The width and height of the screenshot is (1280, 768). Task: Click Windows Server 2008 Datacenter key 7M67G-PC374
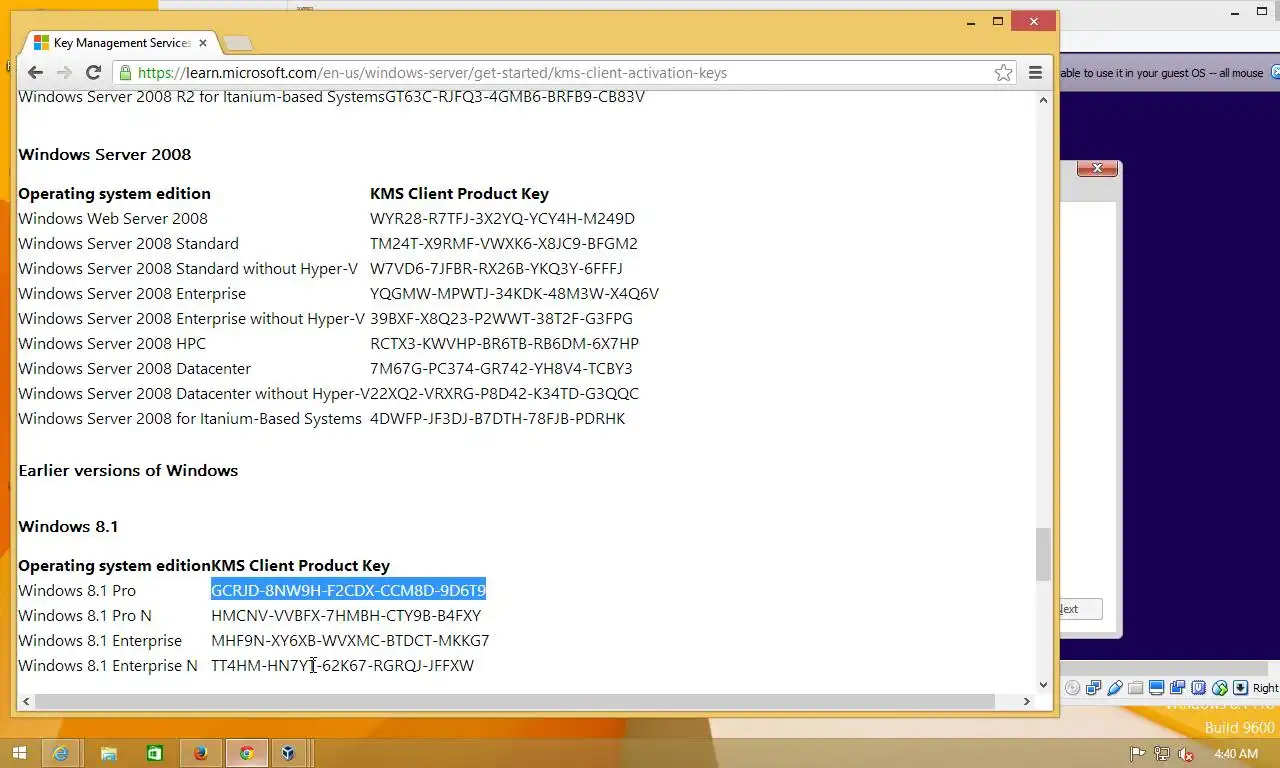(x=501, y=368)
